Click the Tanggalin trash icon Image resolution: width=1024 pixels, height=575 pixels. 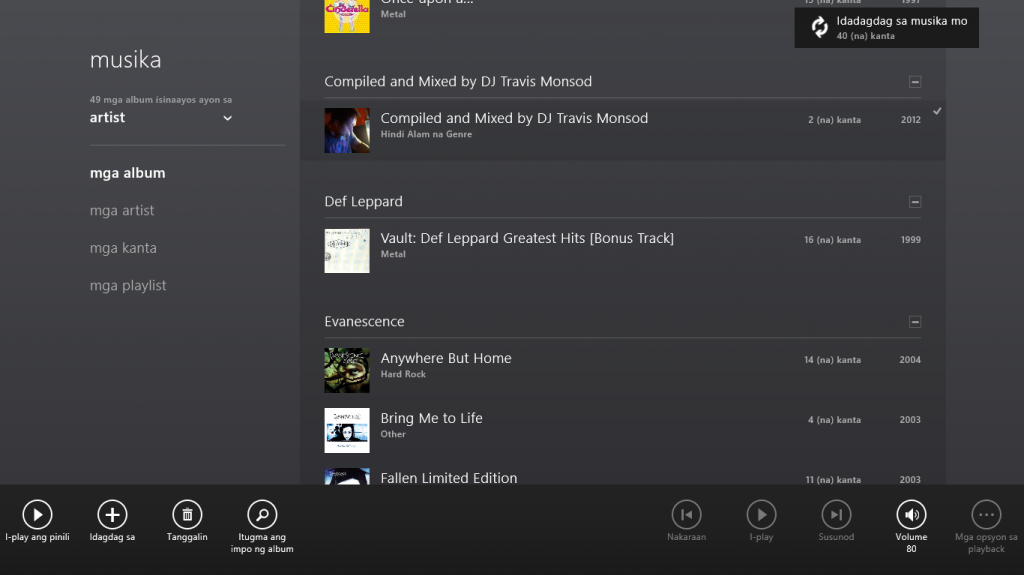point(187,515)
